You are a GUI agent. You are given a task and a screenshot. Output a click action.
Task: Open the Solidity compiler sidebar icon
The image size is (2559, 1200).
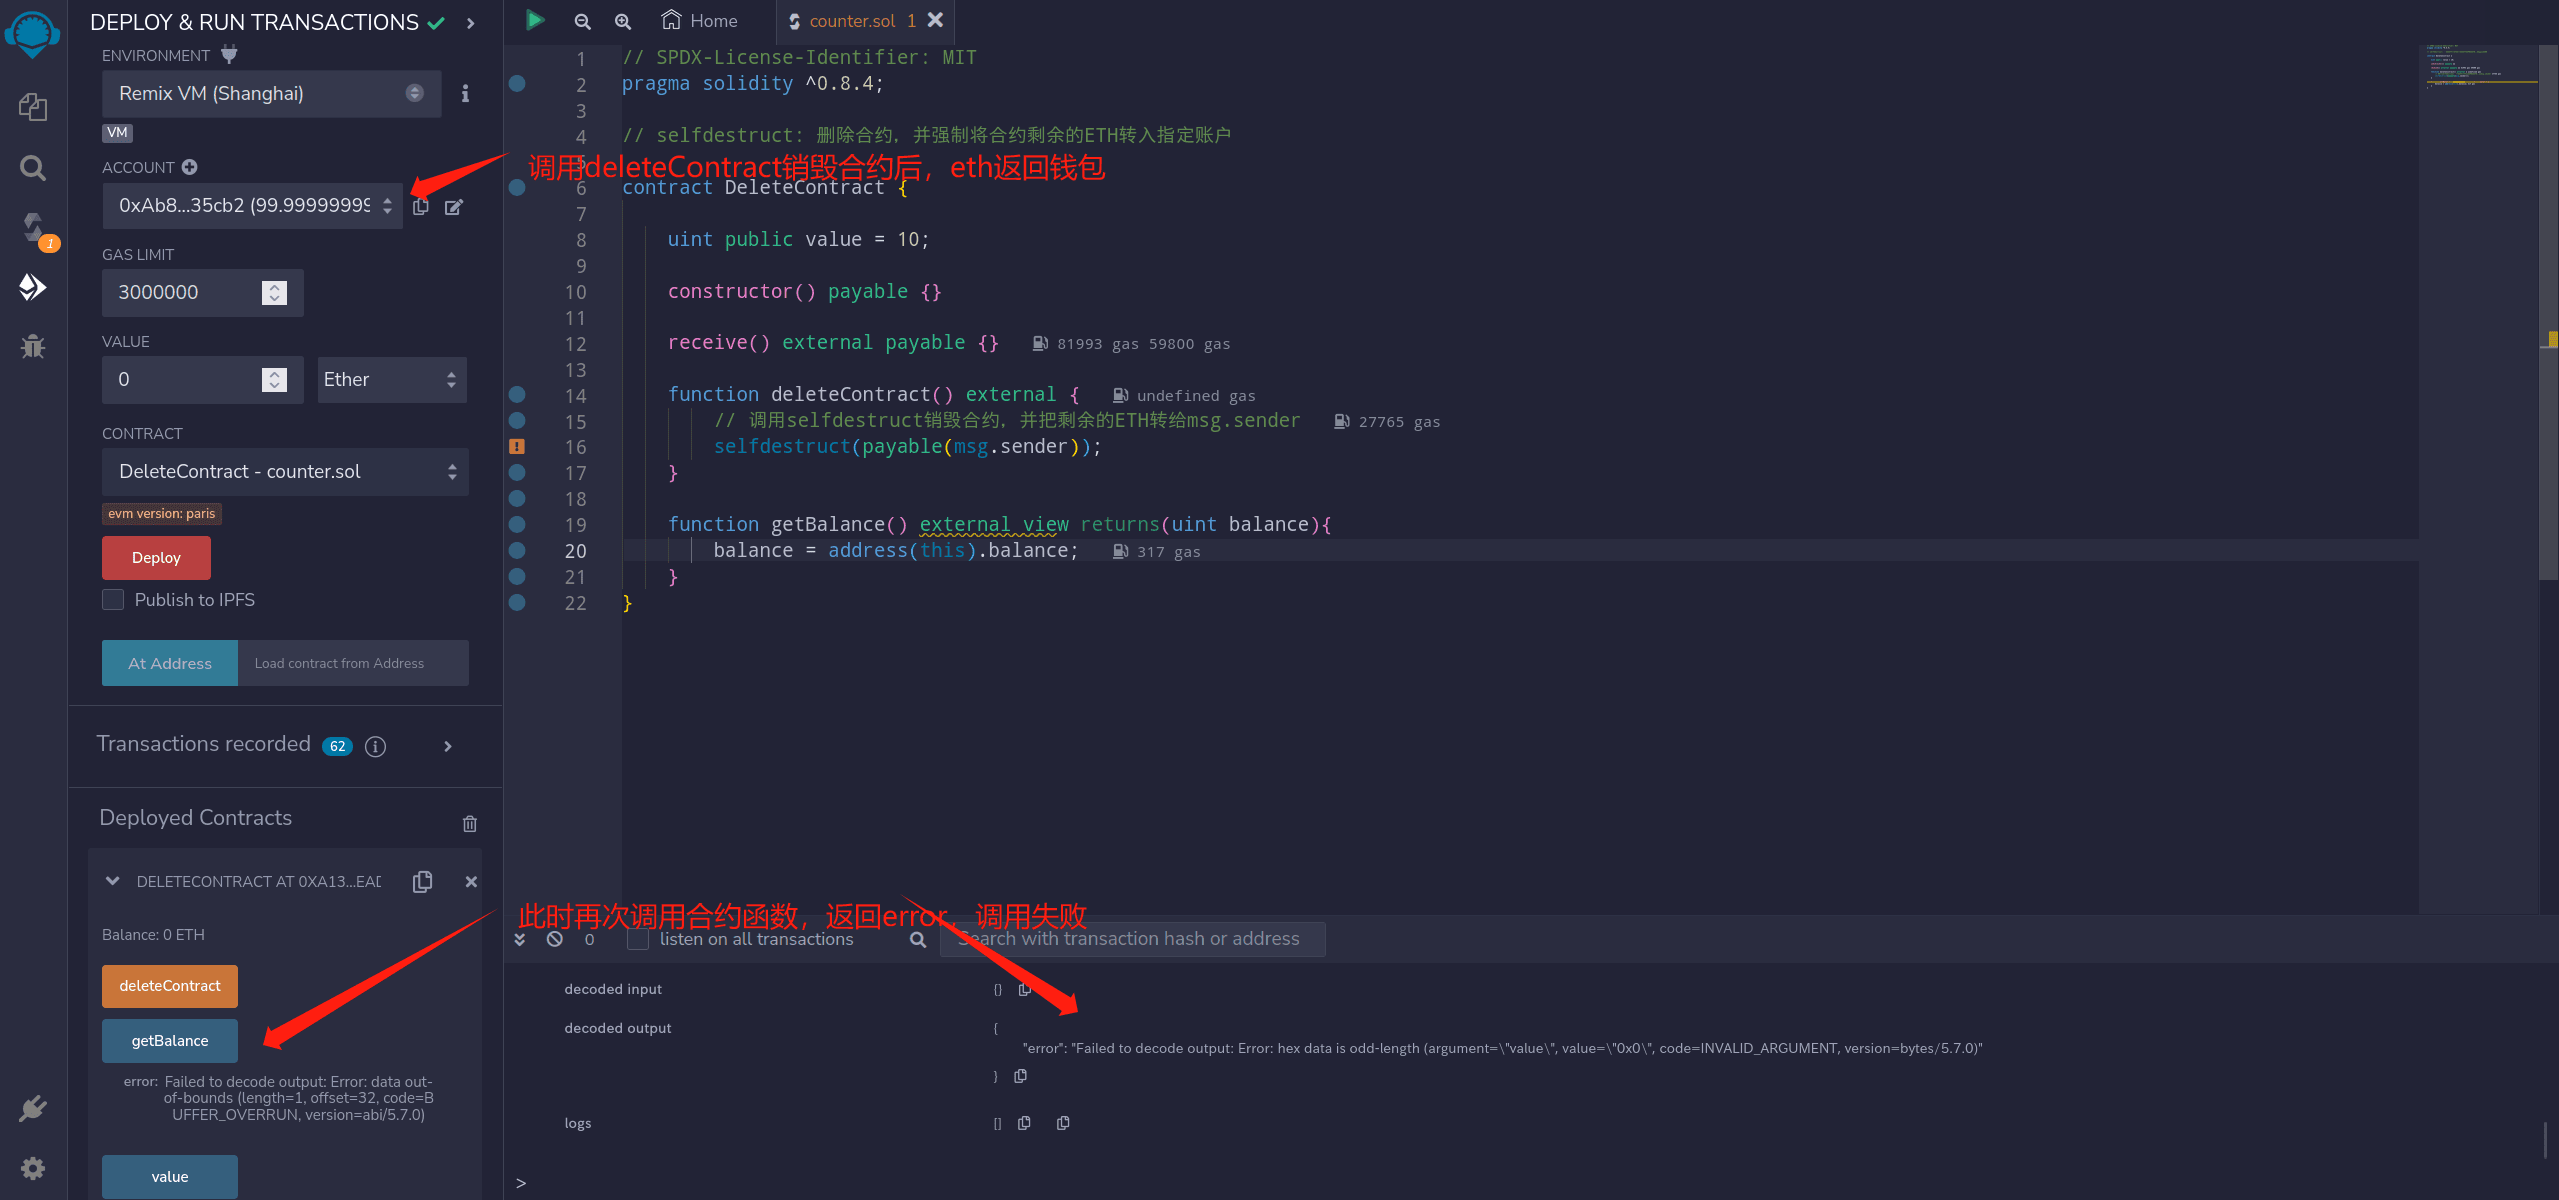[x=33, y=228]
